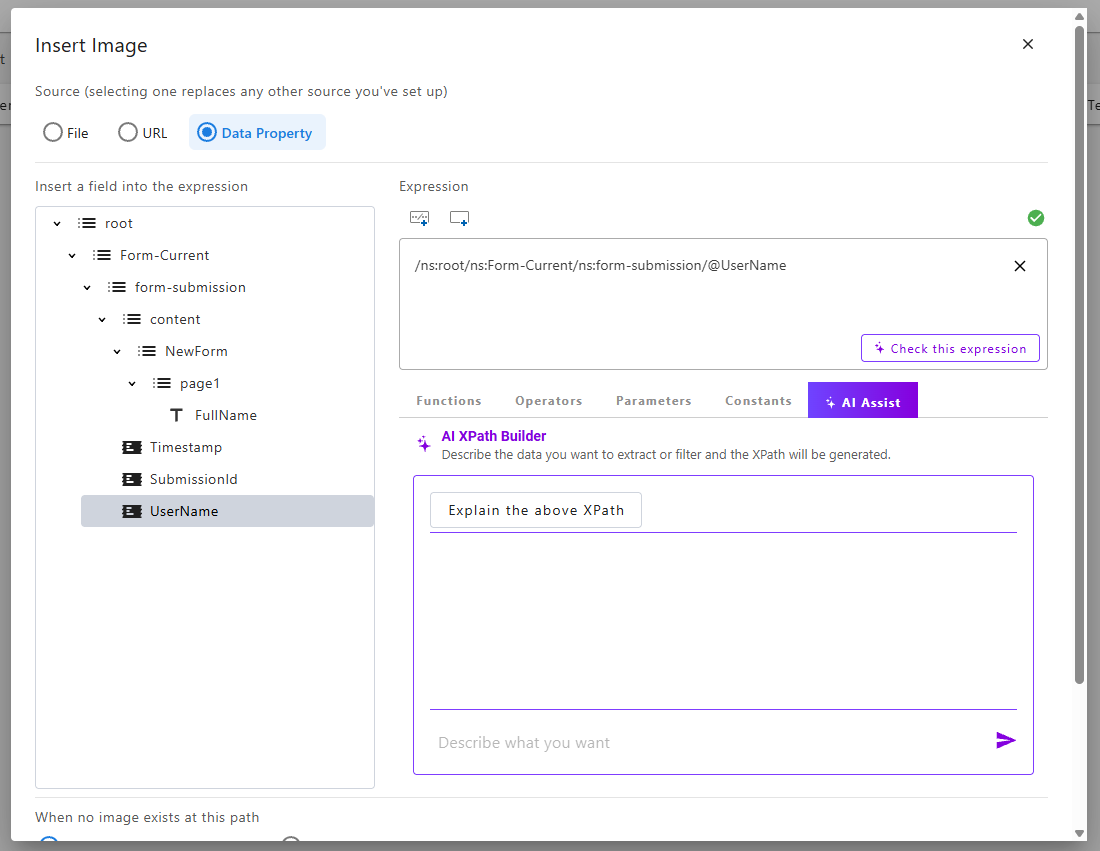
Task: Click the list icon next to page1
Action: (161, 383)
